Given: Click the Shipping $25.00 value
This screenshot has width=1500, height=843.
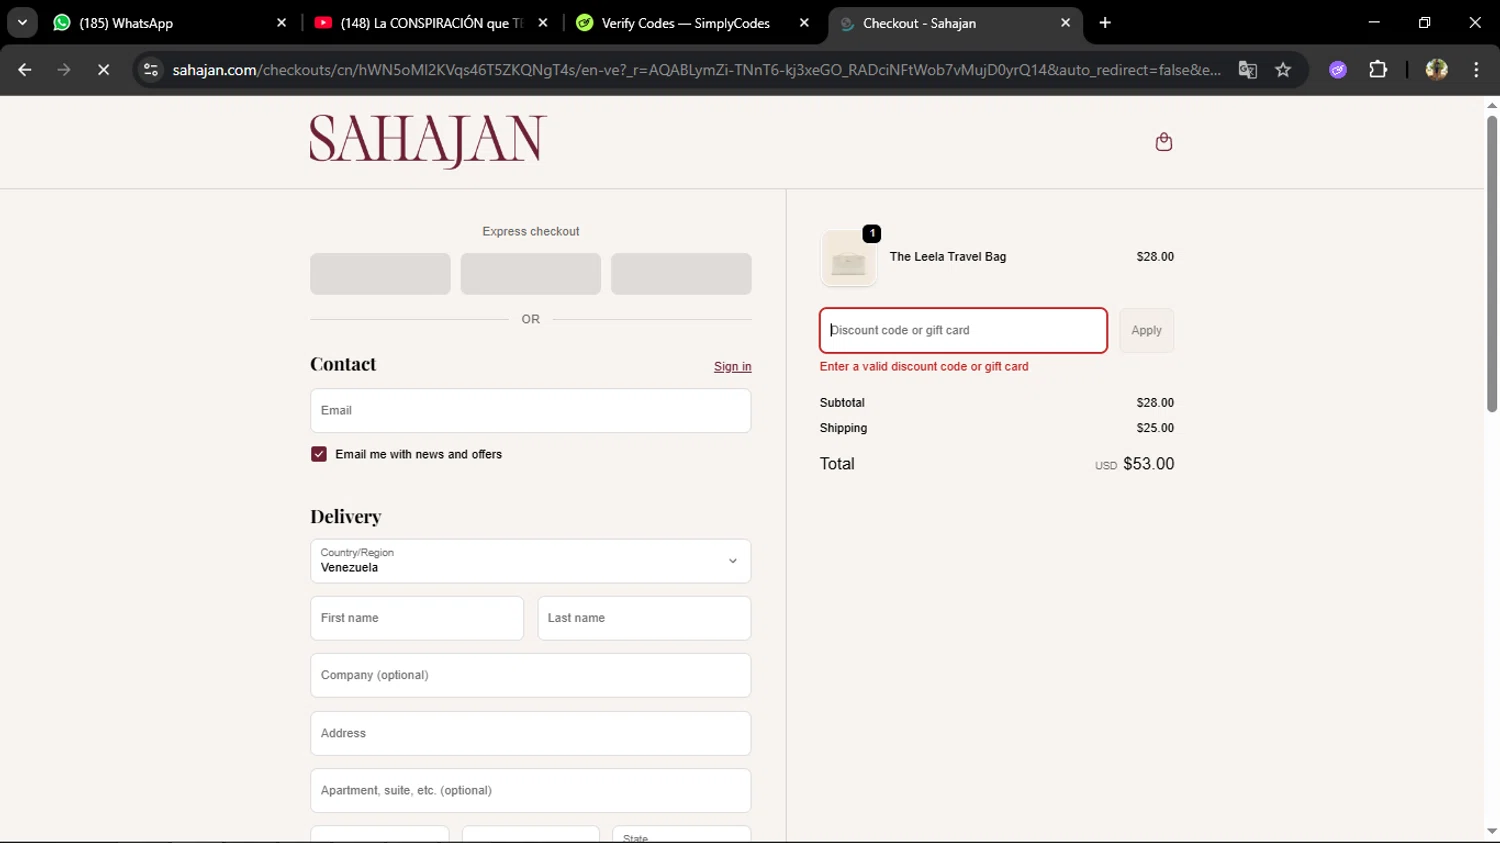Looking at the screenshot, I should (1155, 428).
